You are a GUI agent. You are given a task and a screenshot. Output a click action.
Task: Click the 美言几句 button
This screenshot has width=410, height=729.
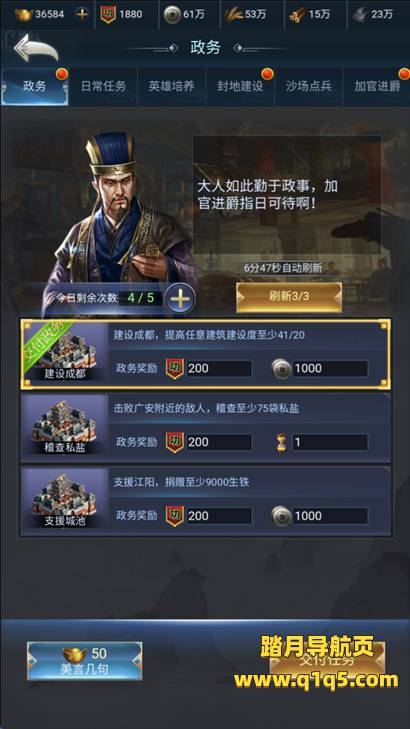click(84, 661)
